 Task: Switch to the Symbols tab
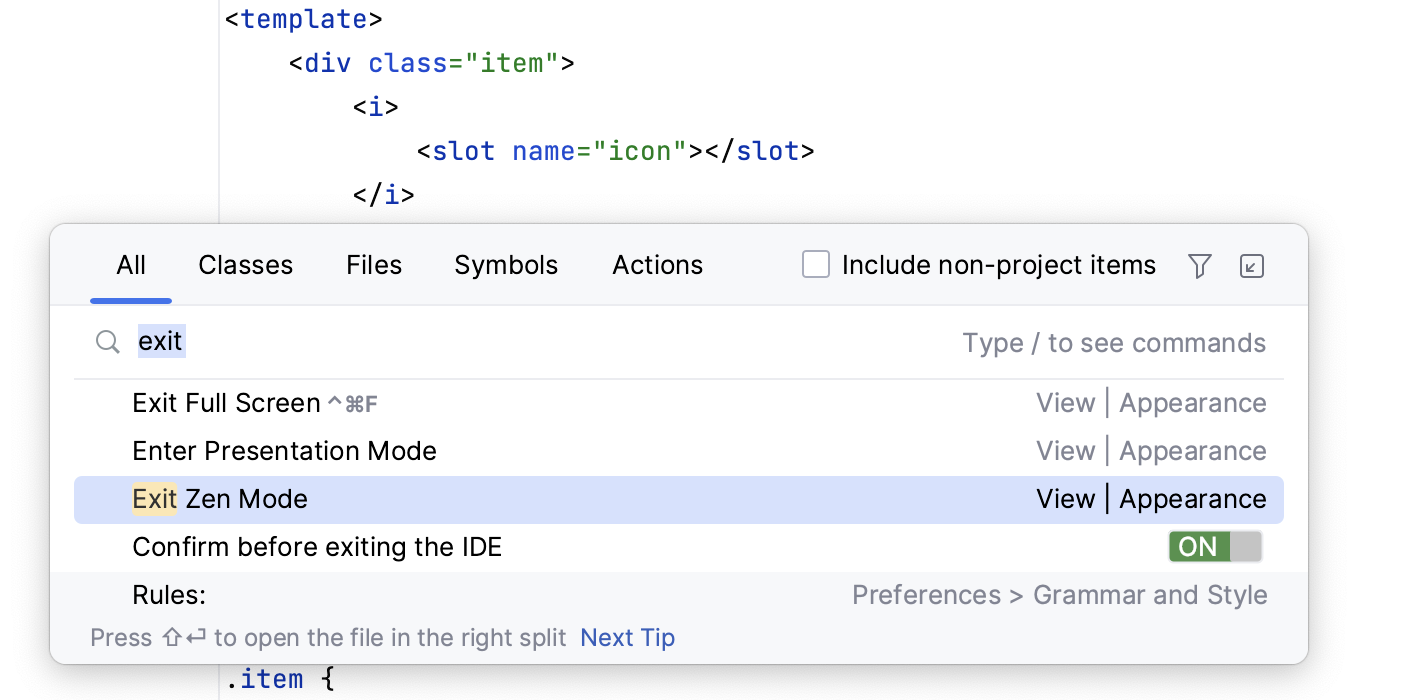point(506,265)
